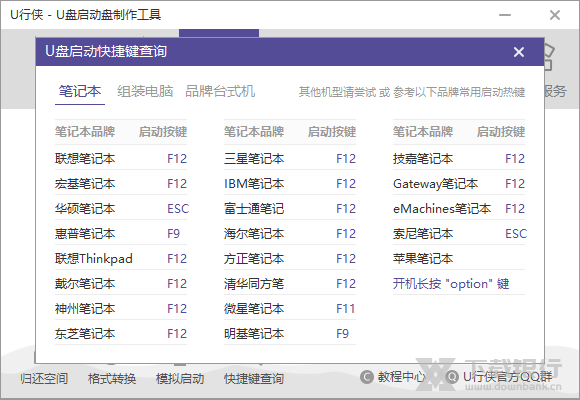This screenshot has width=580, height=400.
Task: Click the 微星笔记本 entry
Action: (254, 308)
